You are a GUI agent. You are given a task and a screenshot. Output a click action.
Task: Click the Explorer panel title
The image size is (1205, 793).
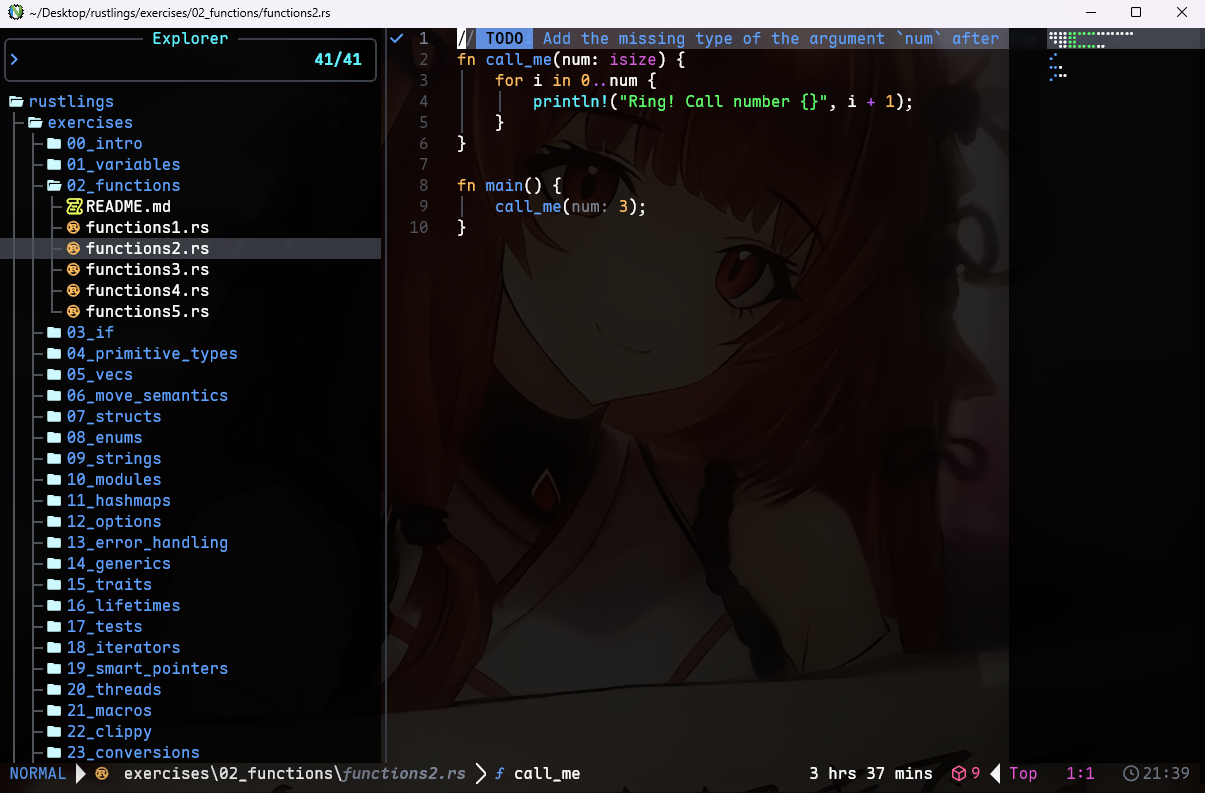tap(190, 39)
